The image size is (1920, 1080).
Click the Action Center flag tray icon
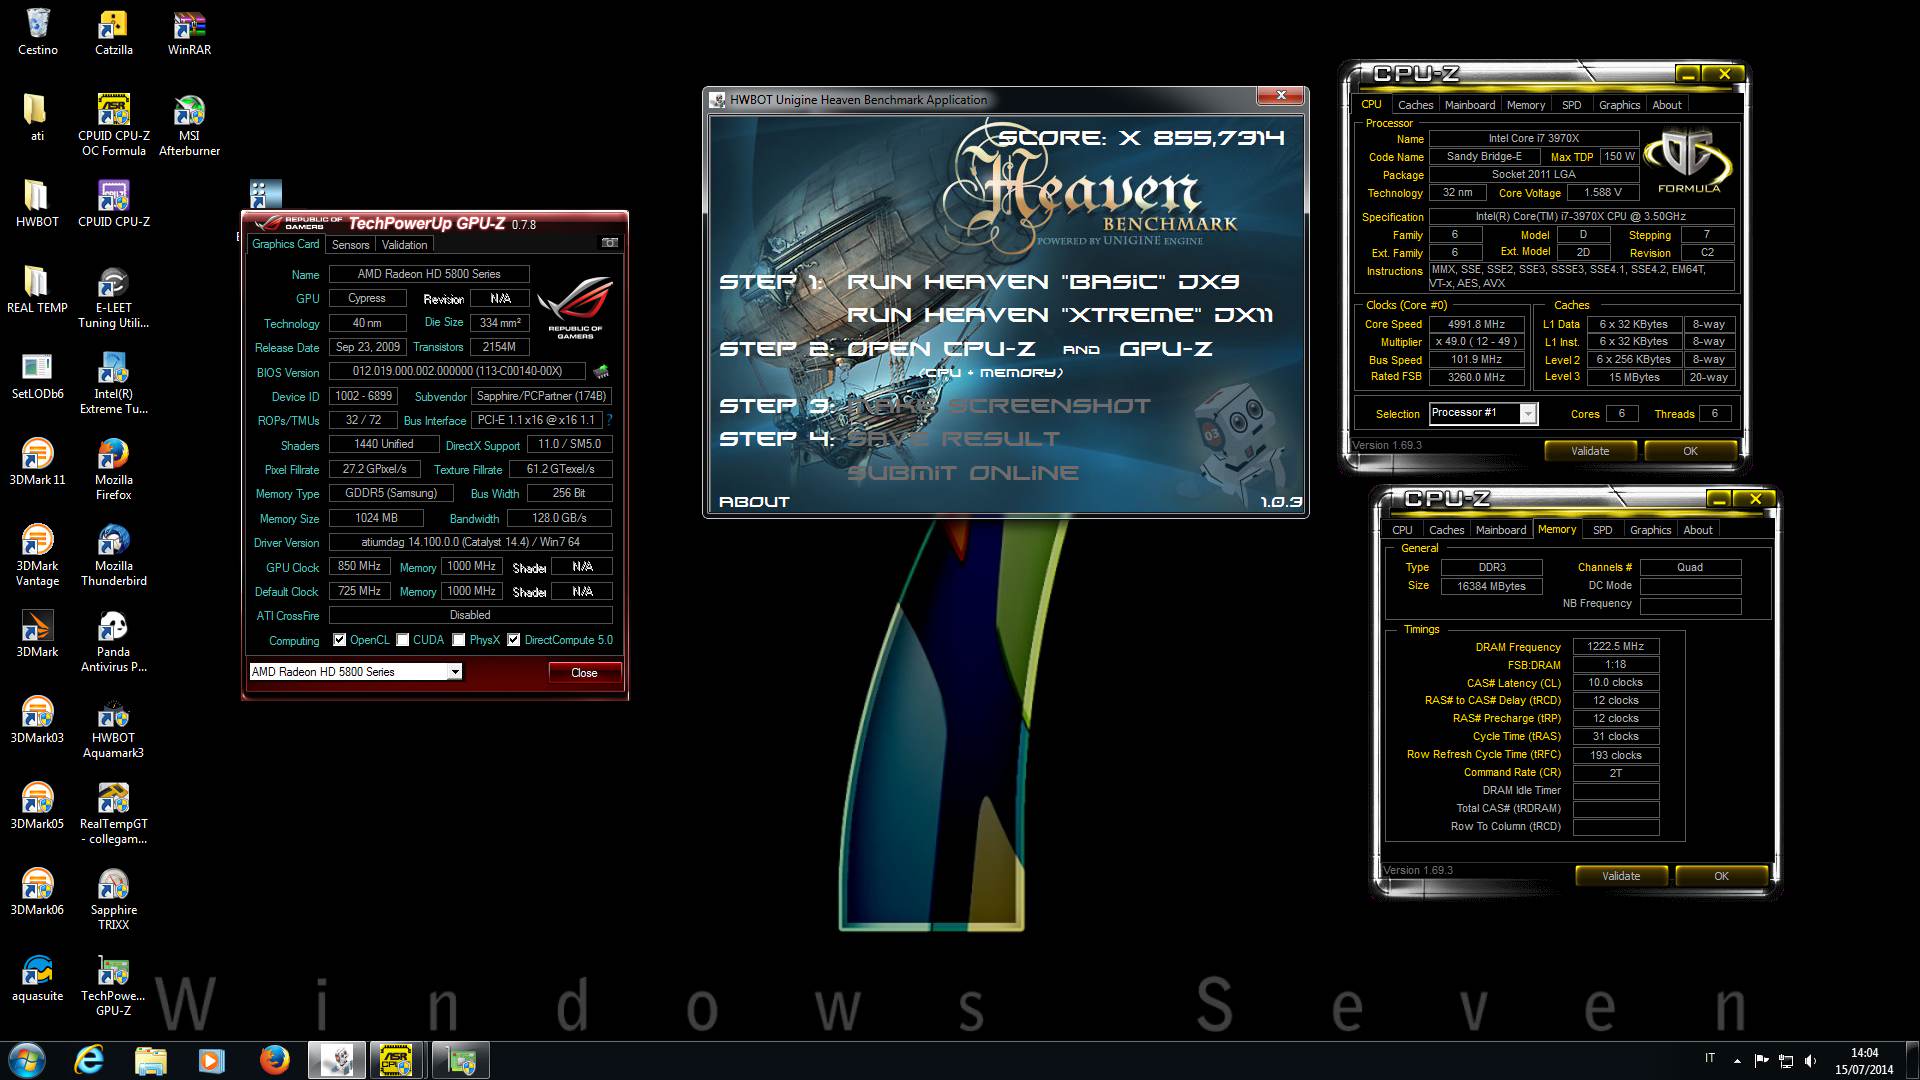(1761, 1060)
